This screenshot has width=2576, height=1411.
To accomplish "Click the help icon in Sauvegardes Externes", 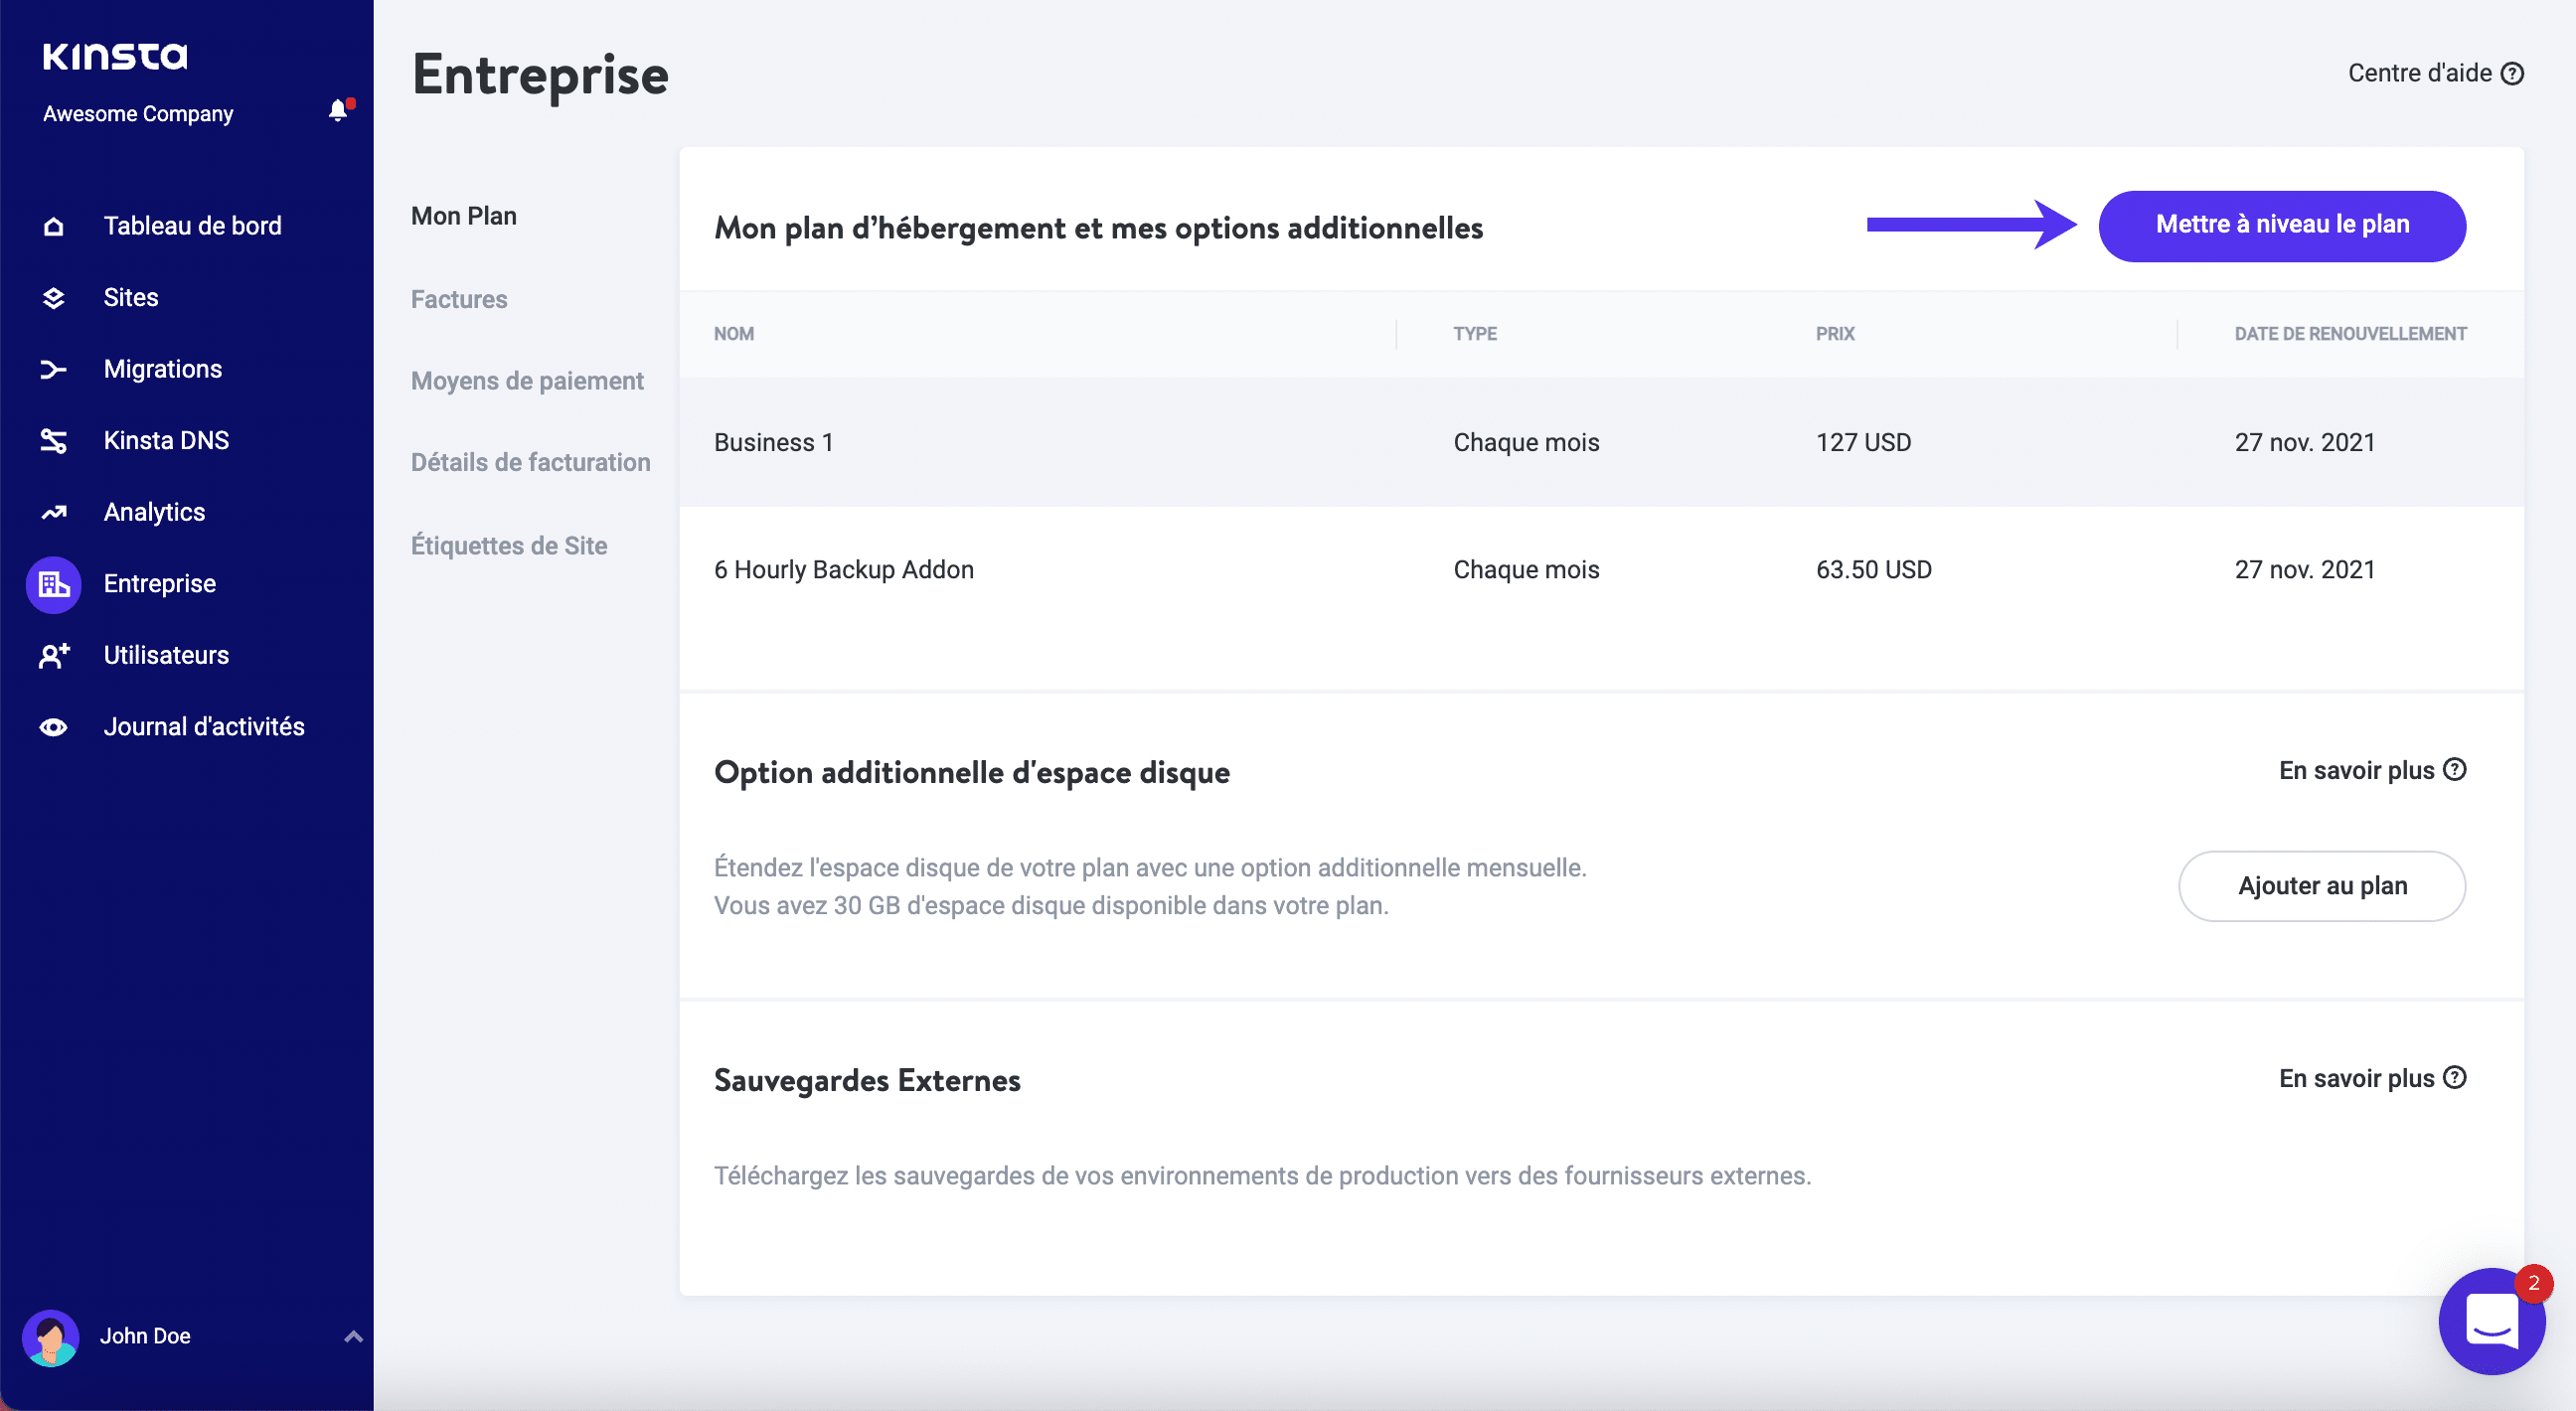I will point(2454,1078).
